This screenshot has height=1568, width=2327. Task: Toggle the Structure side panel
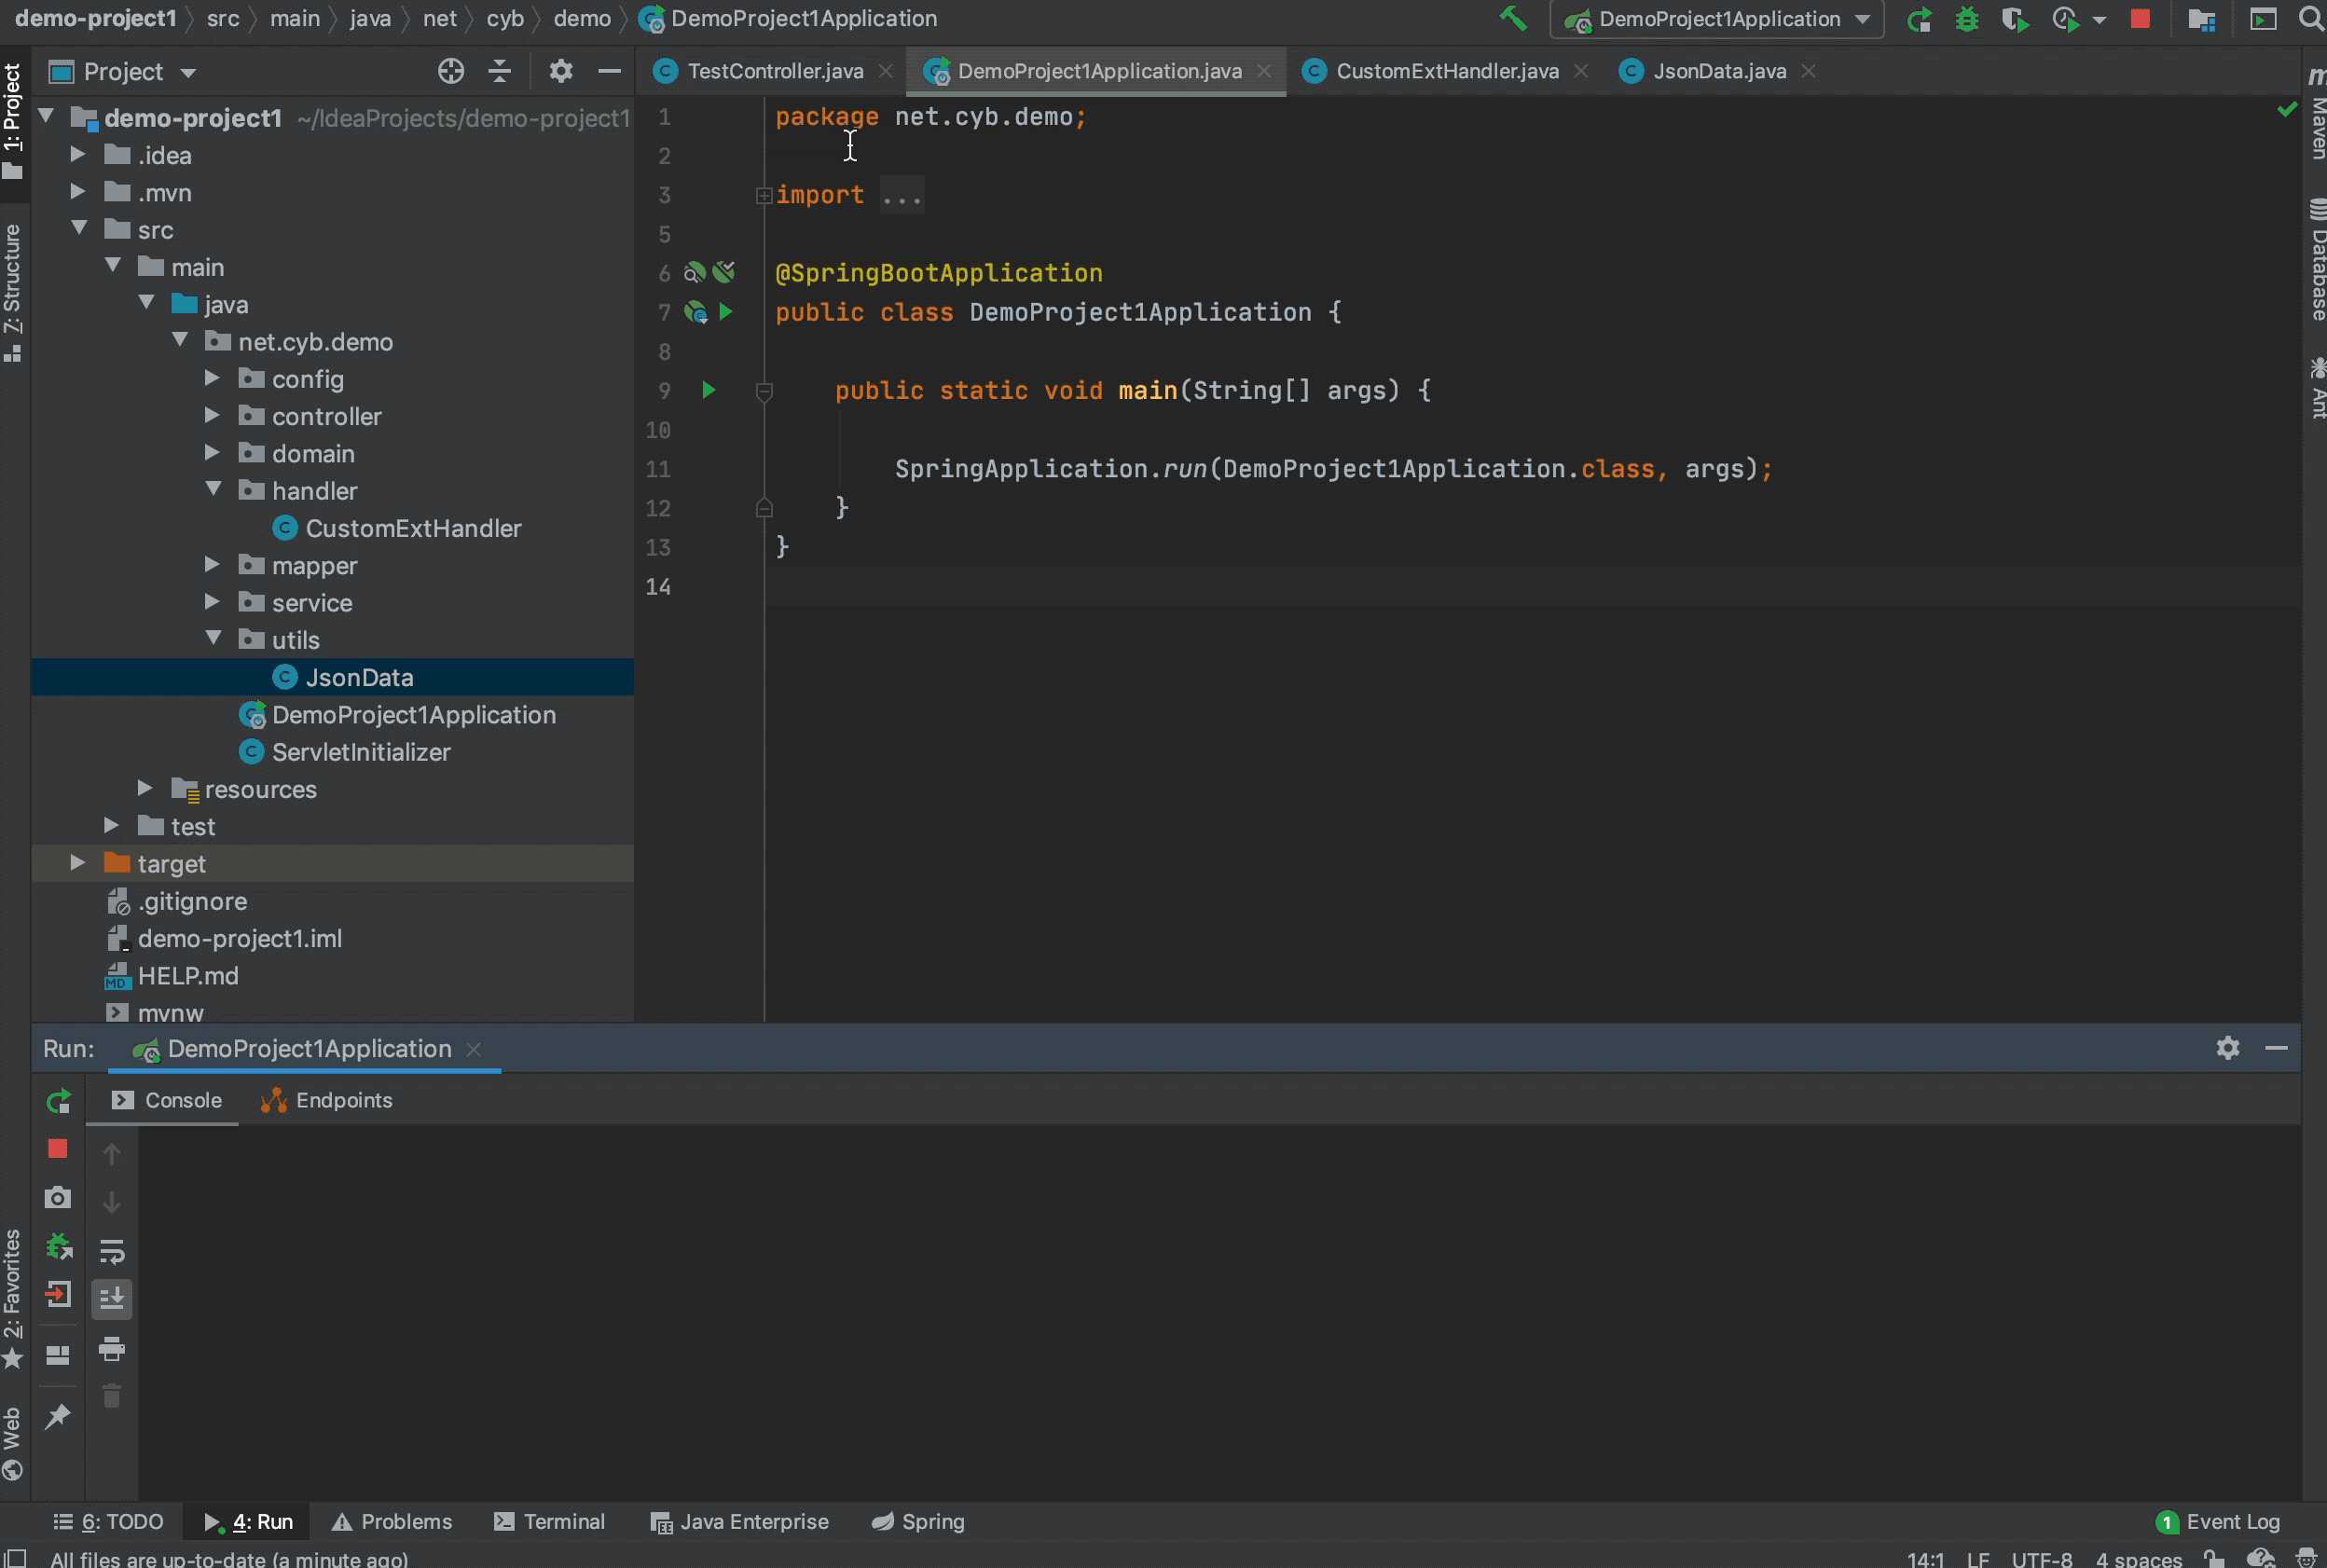[x=12, y=292]
